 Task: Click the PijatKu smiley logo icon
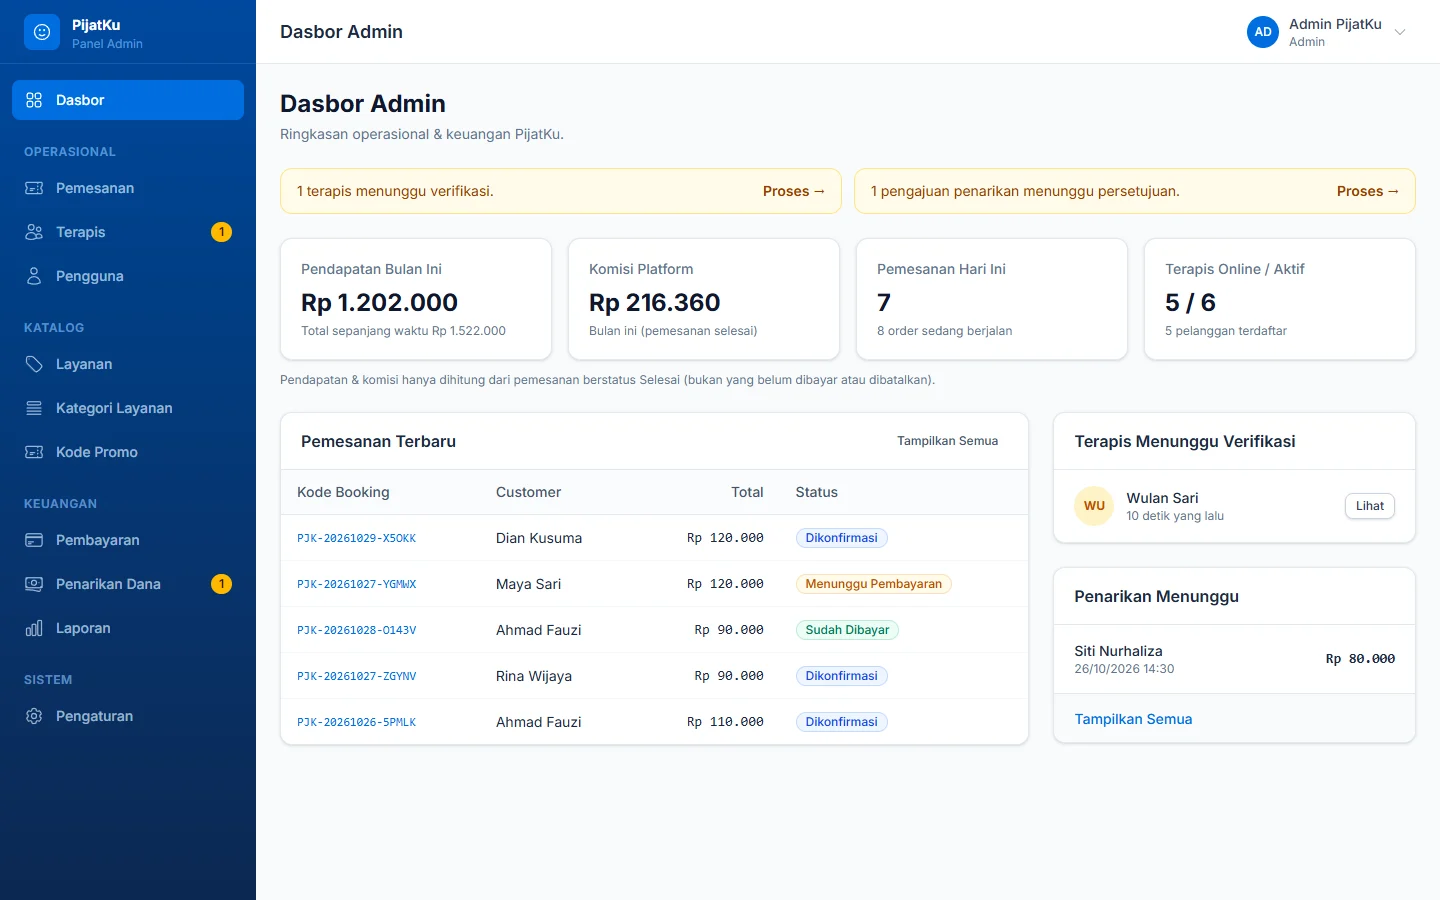click(x=42, y=32)
